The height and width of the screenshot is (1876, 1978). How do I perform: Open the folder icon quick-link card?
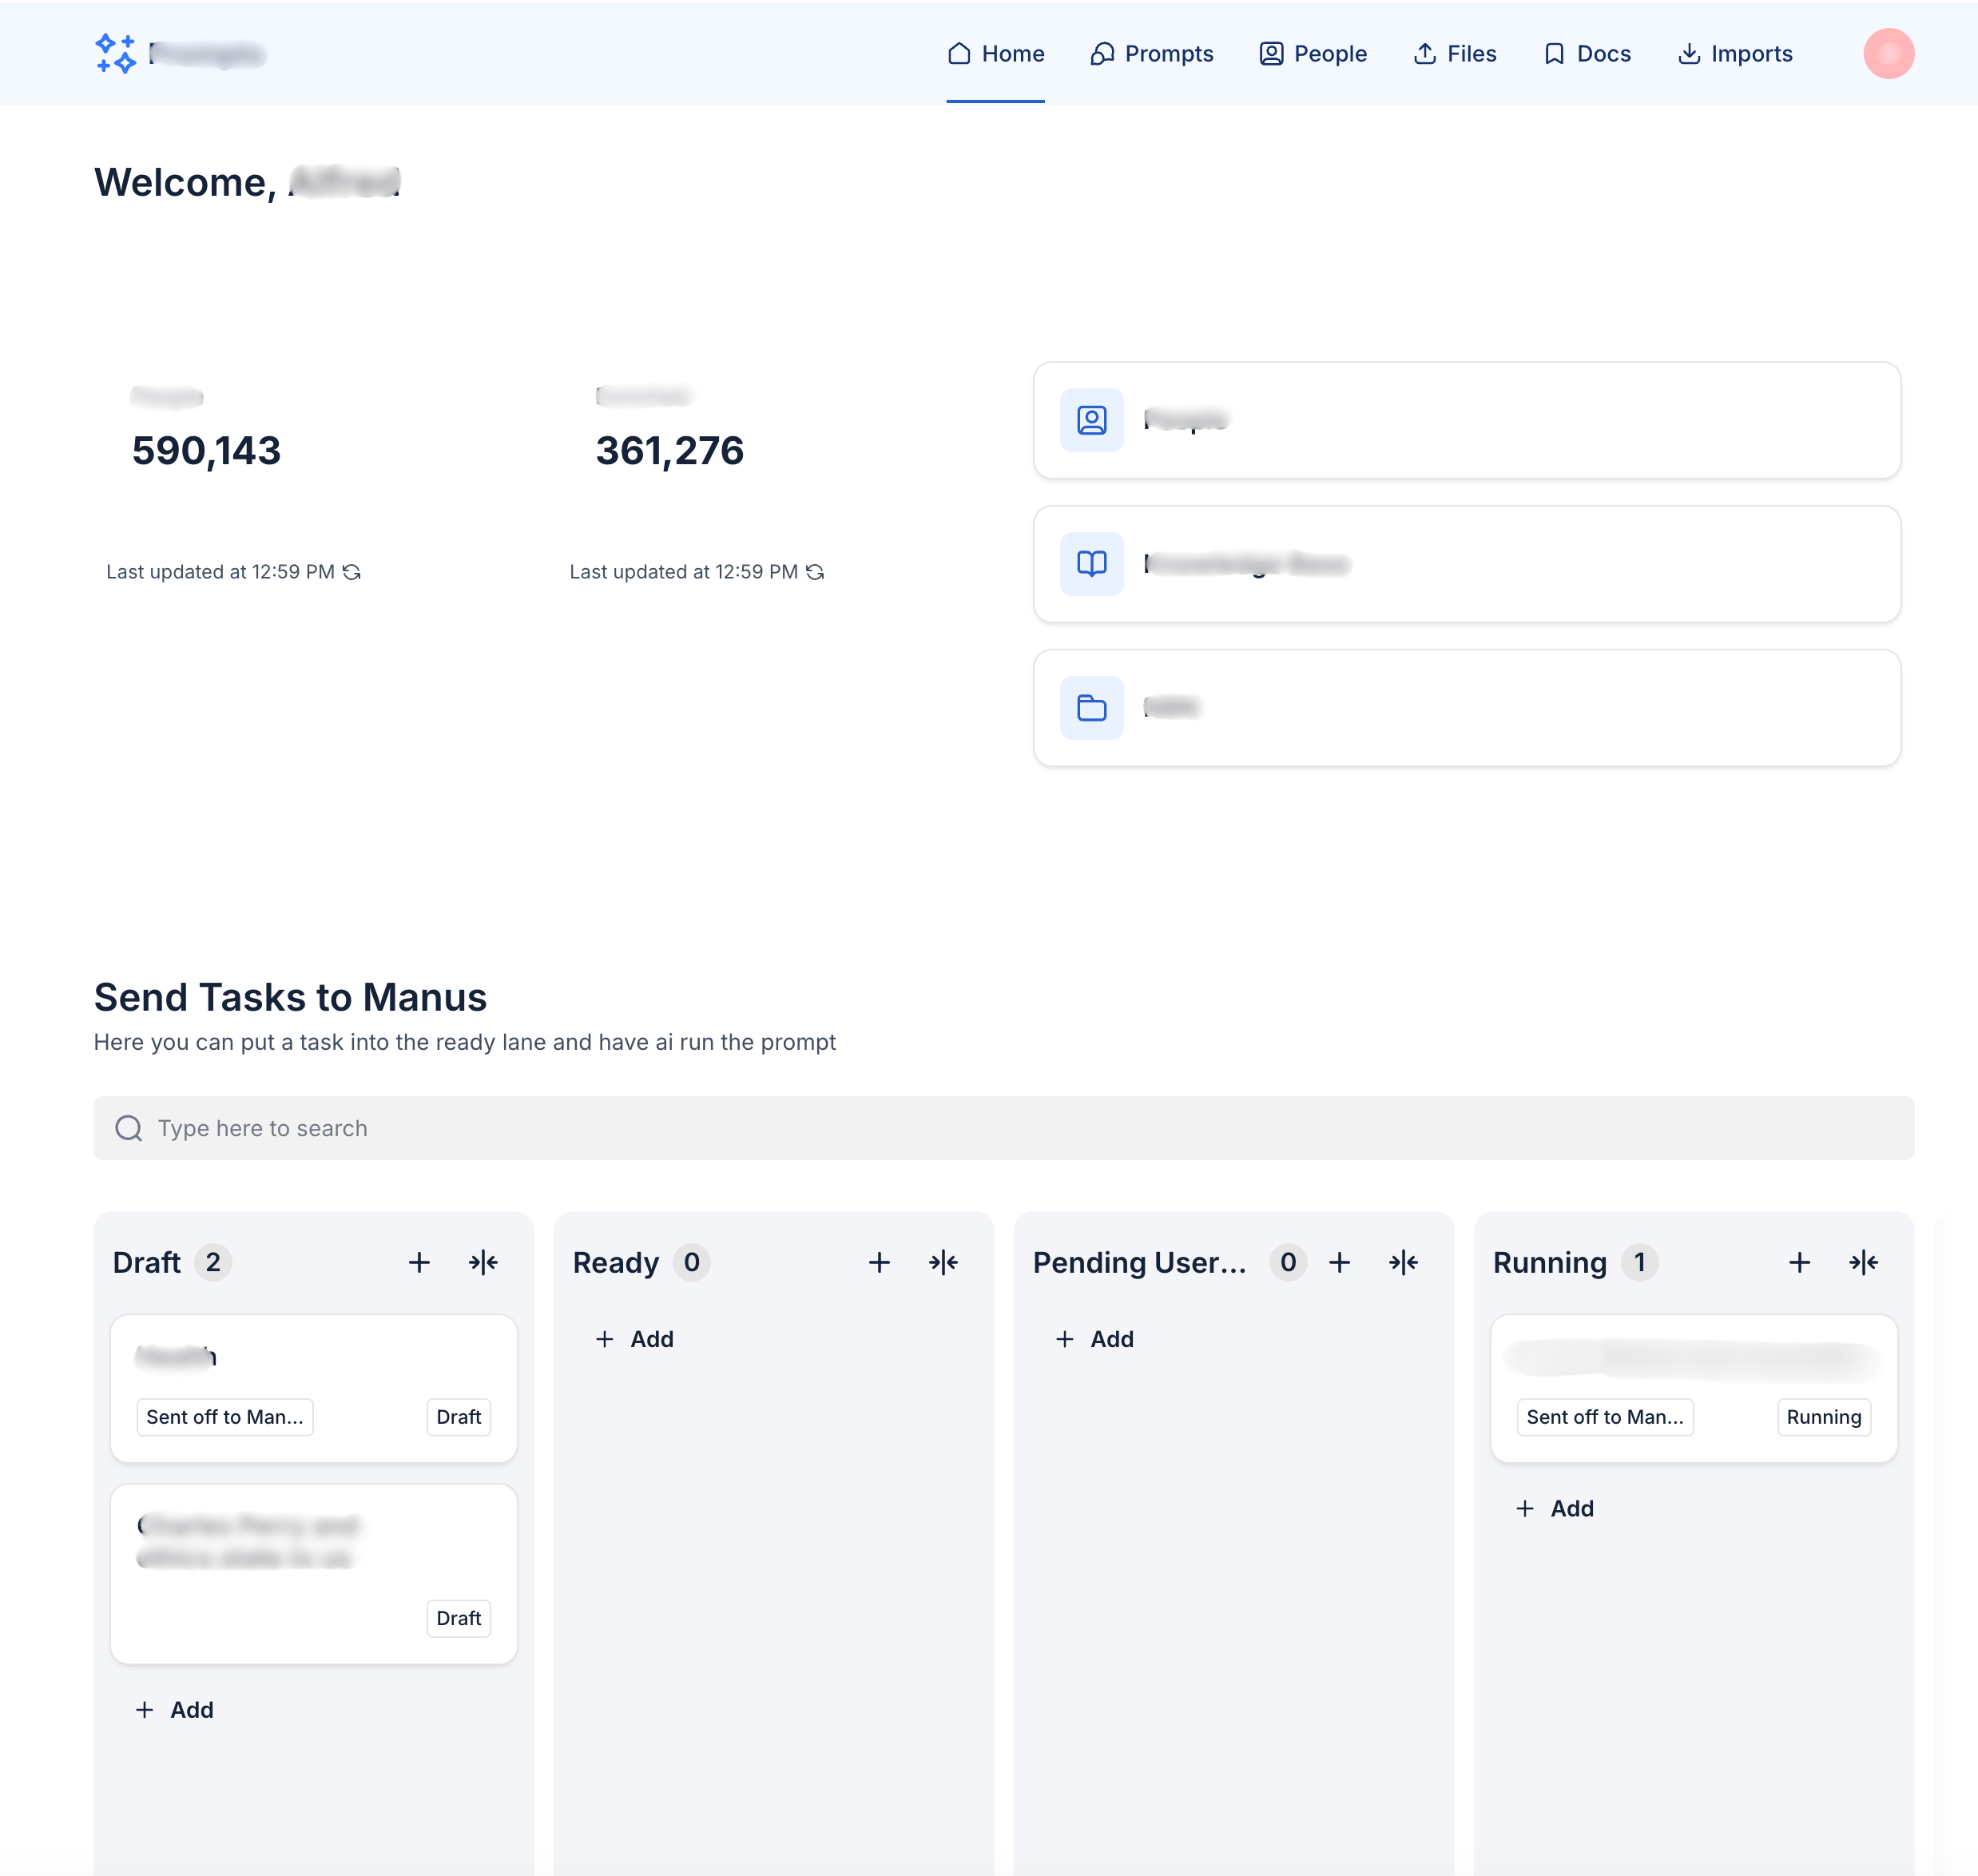[x=1466, y=708]
